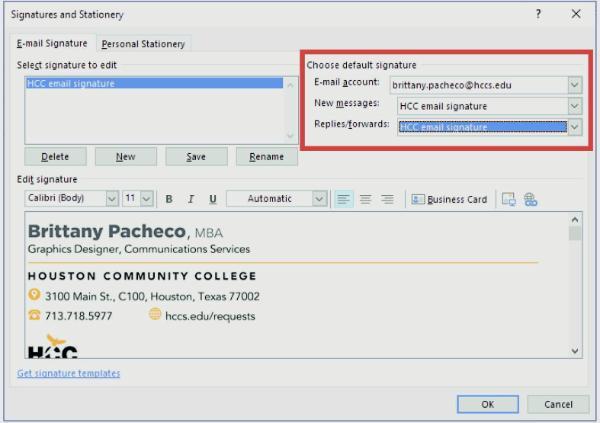This screenshot has width=600, height=423.
Task: Switch to the E-mail Signature tab
Action: [x=52, y=43]
